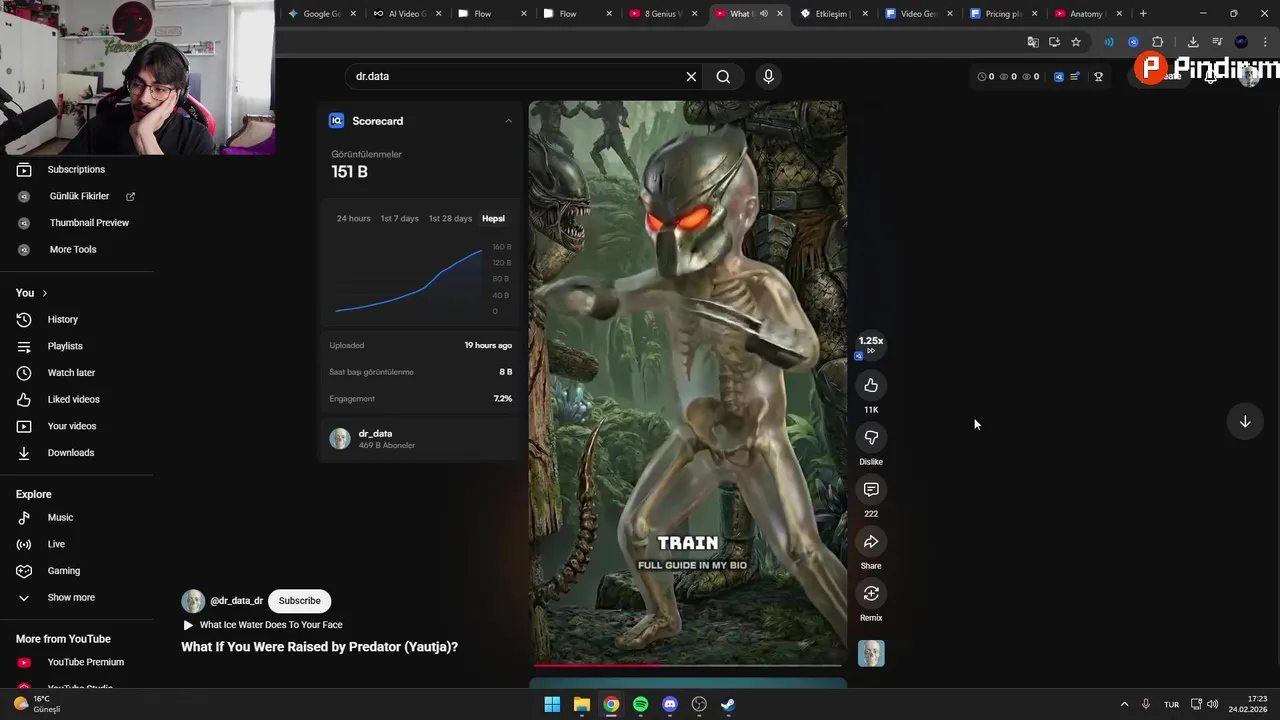
Task: Show hidden system tray icons
Action: point(1124,704)
